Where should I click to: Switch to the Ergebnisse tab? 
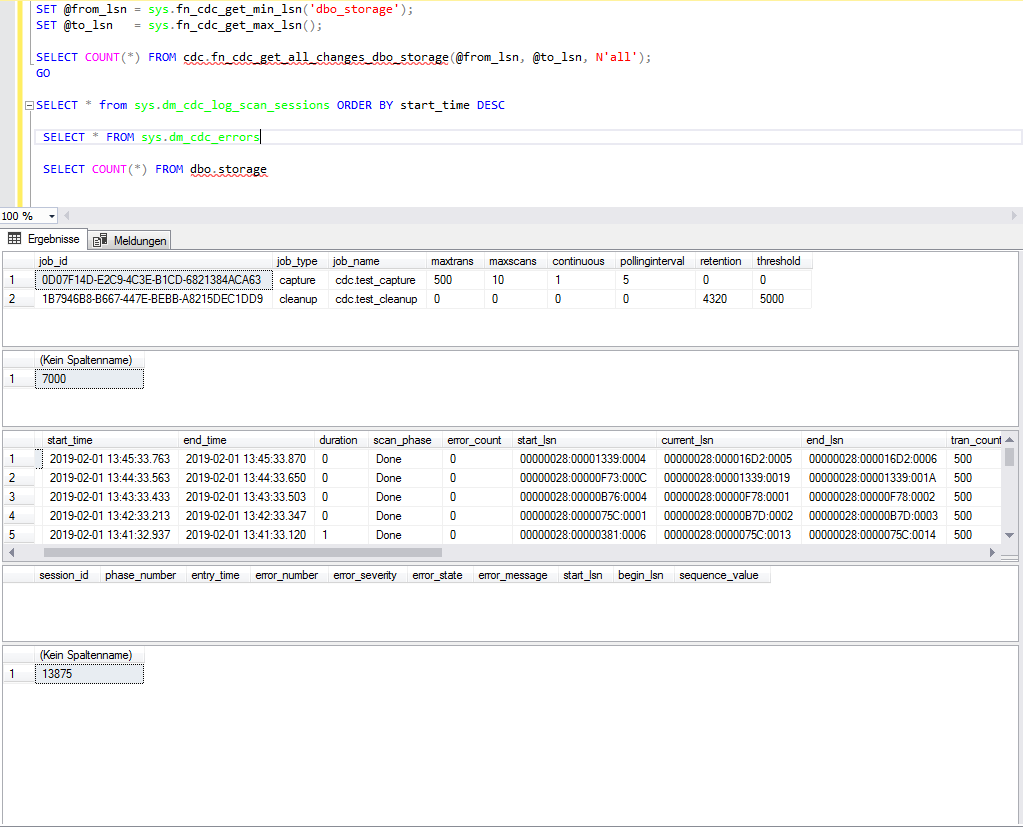pyautogui.click(x=44, y=239)
